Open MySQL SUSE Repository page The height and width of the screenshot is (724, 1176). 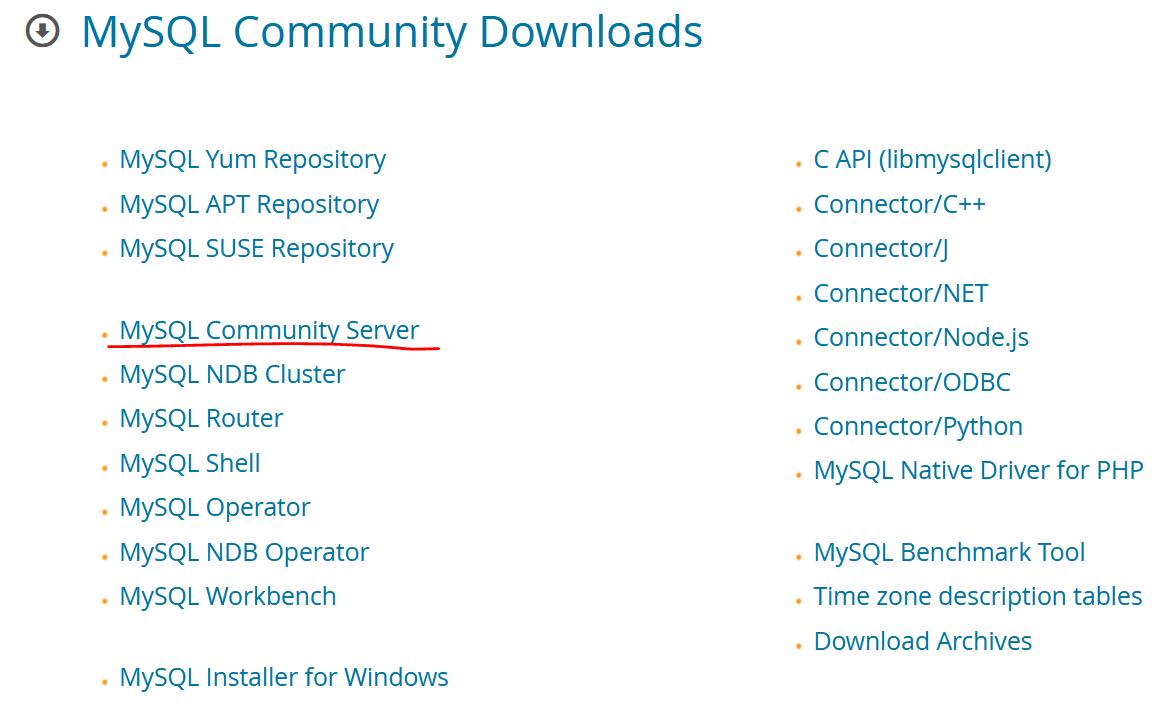pyautogui.click(x=256, y=249)
